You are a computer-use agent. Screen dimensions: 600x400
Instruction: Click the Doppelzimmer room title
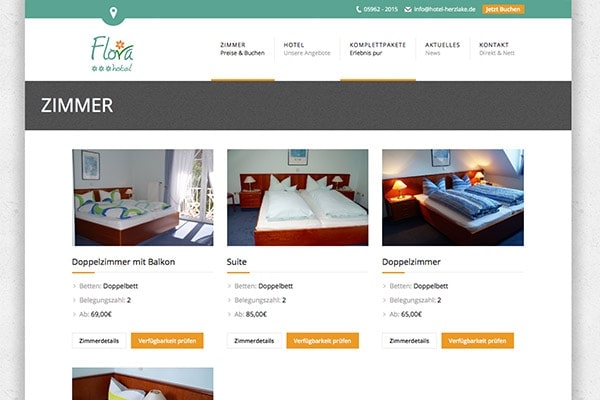tap(411, 262)
